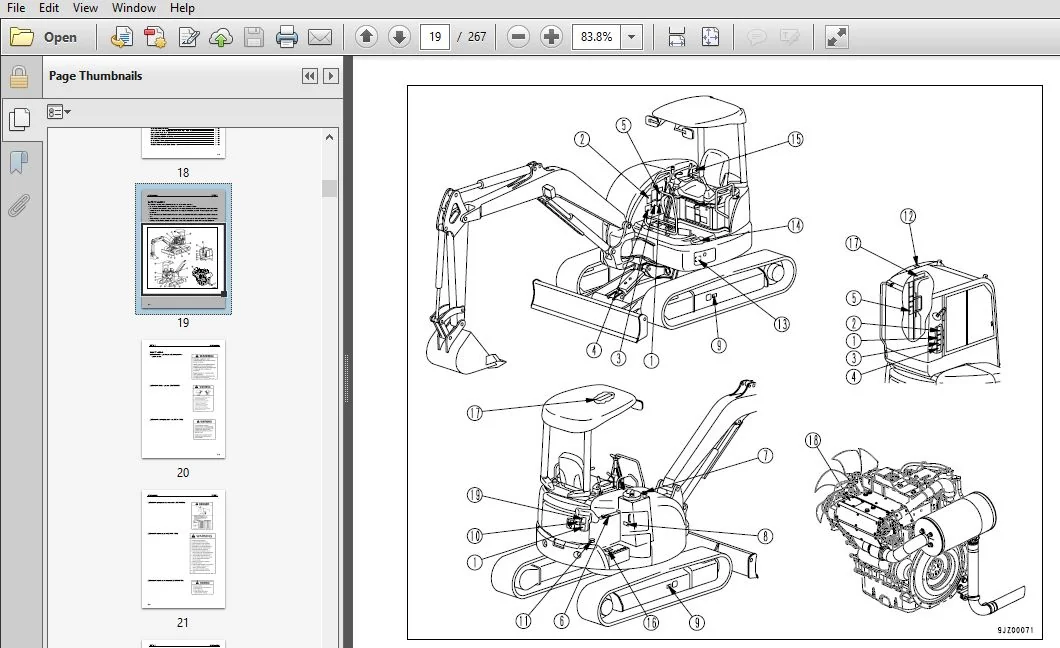Select page 19 thumbnail
Image resolution: width=1060 pixels, height=648 pixels.
(x=183, y=248)
